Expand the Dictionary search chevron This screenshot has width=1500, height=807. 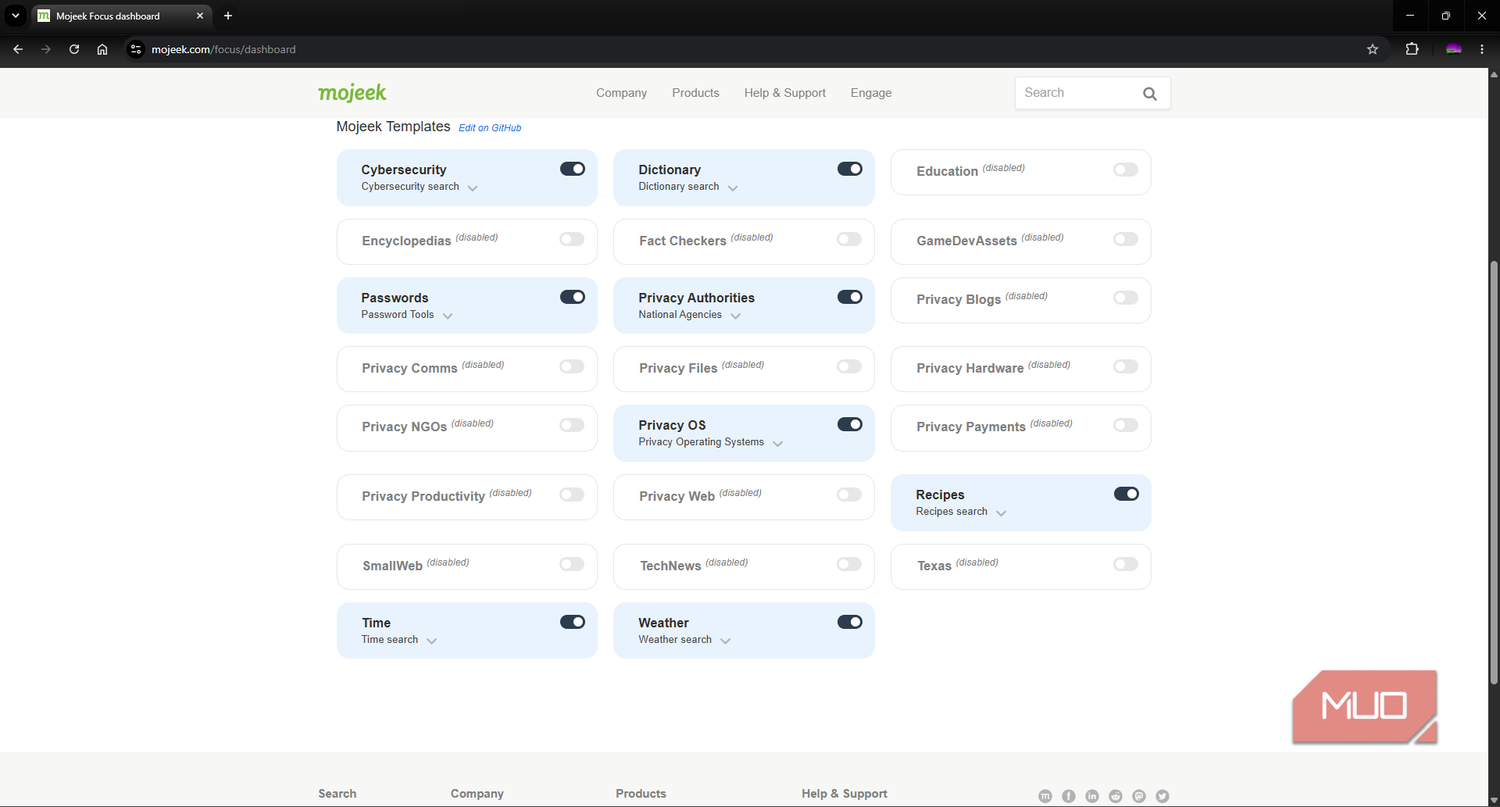tap(733, 188)
